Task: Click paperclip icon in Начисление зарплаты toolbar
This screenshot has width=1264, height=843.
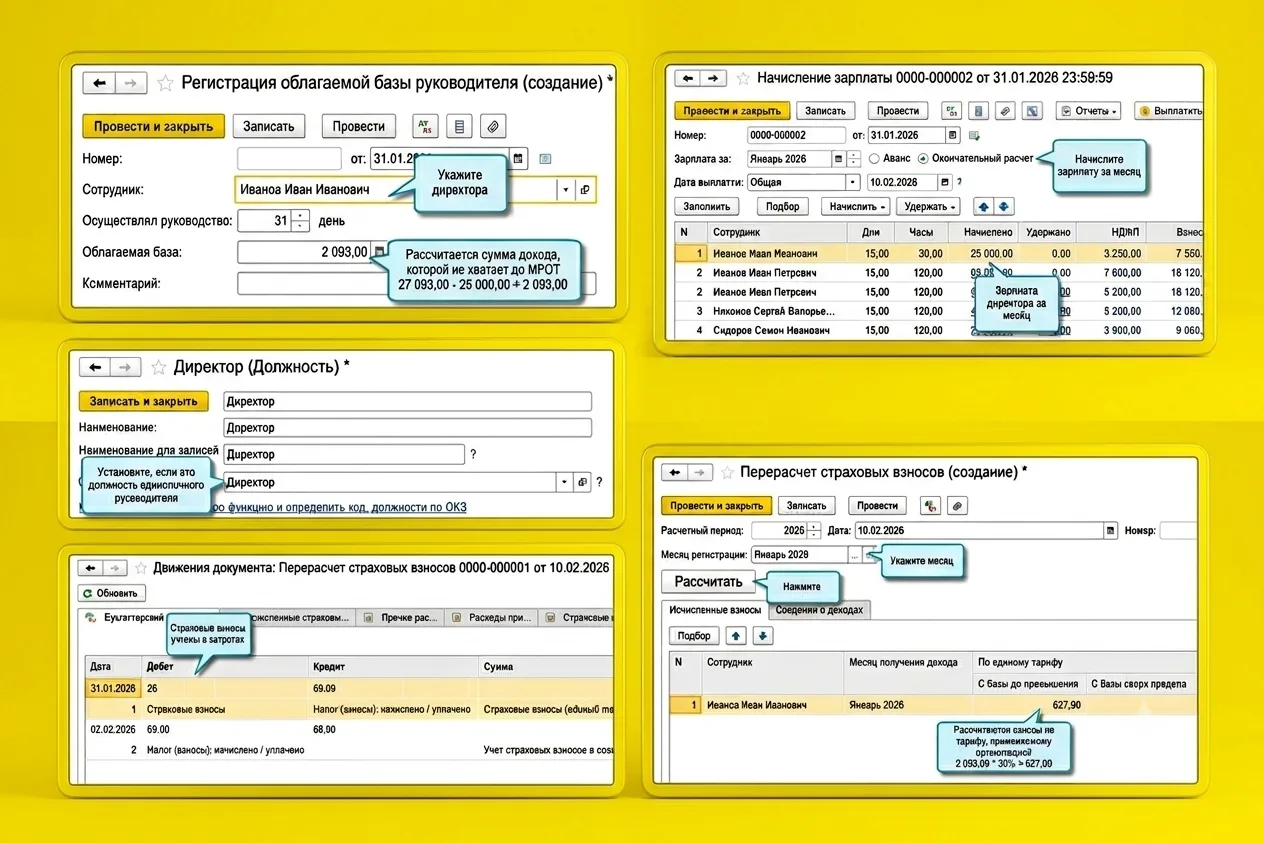Action: (x=1007, y=111)
